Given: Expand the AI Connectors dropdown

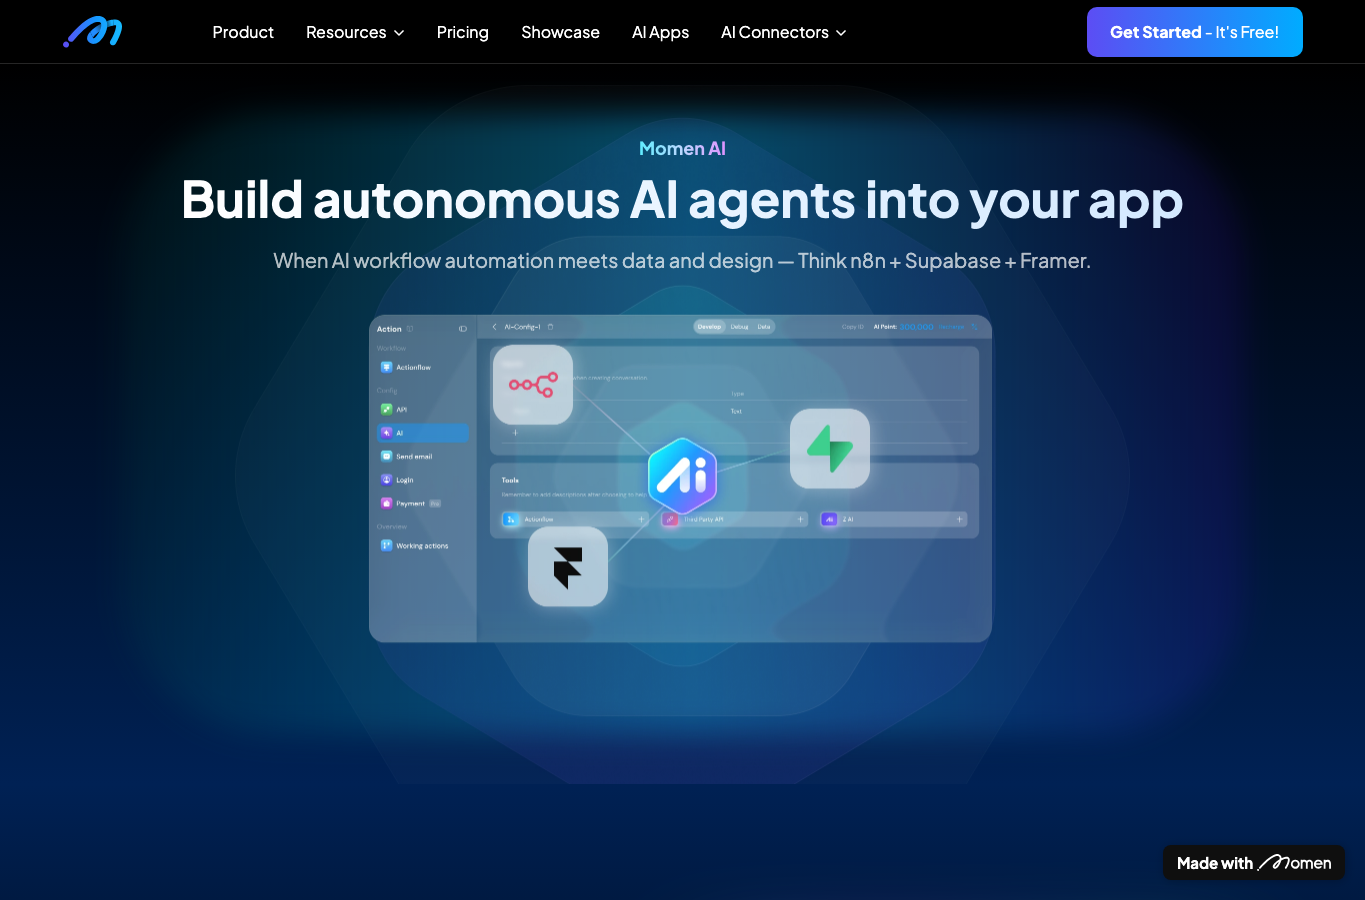Looking at the screenshot, I should (x=784, y=32).
